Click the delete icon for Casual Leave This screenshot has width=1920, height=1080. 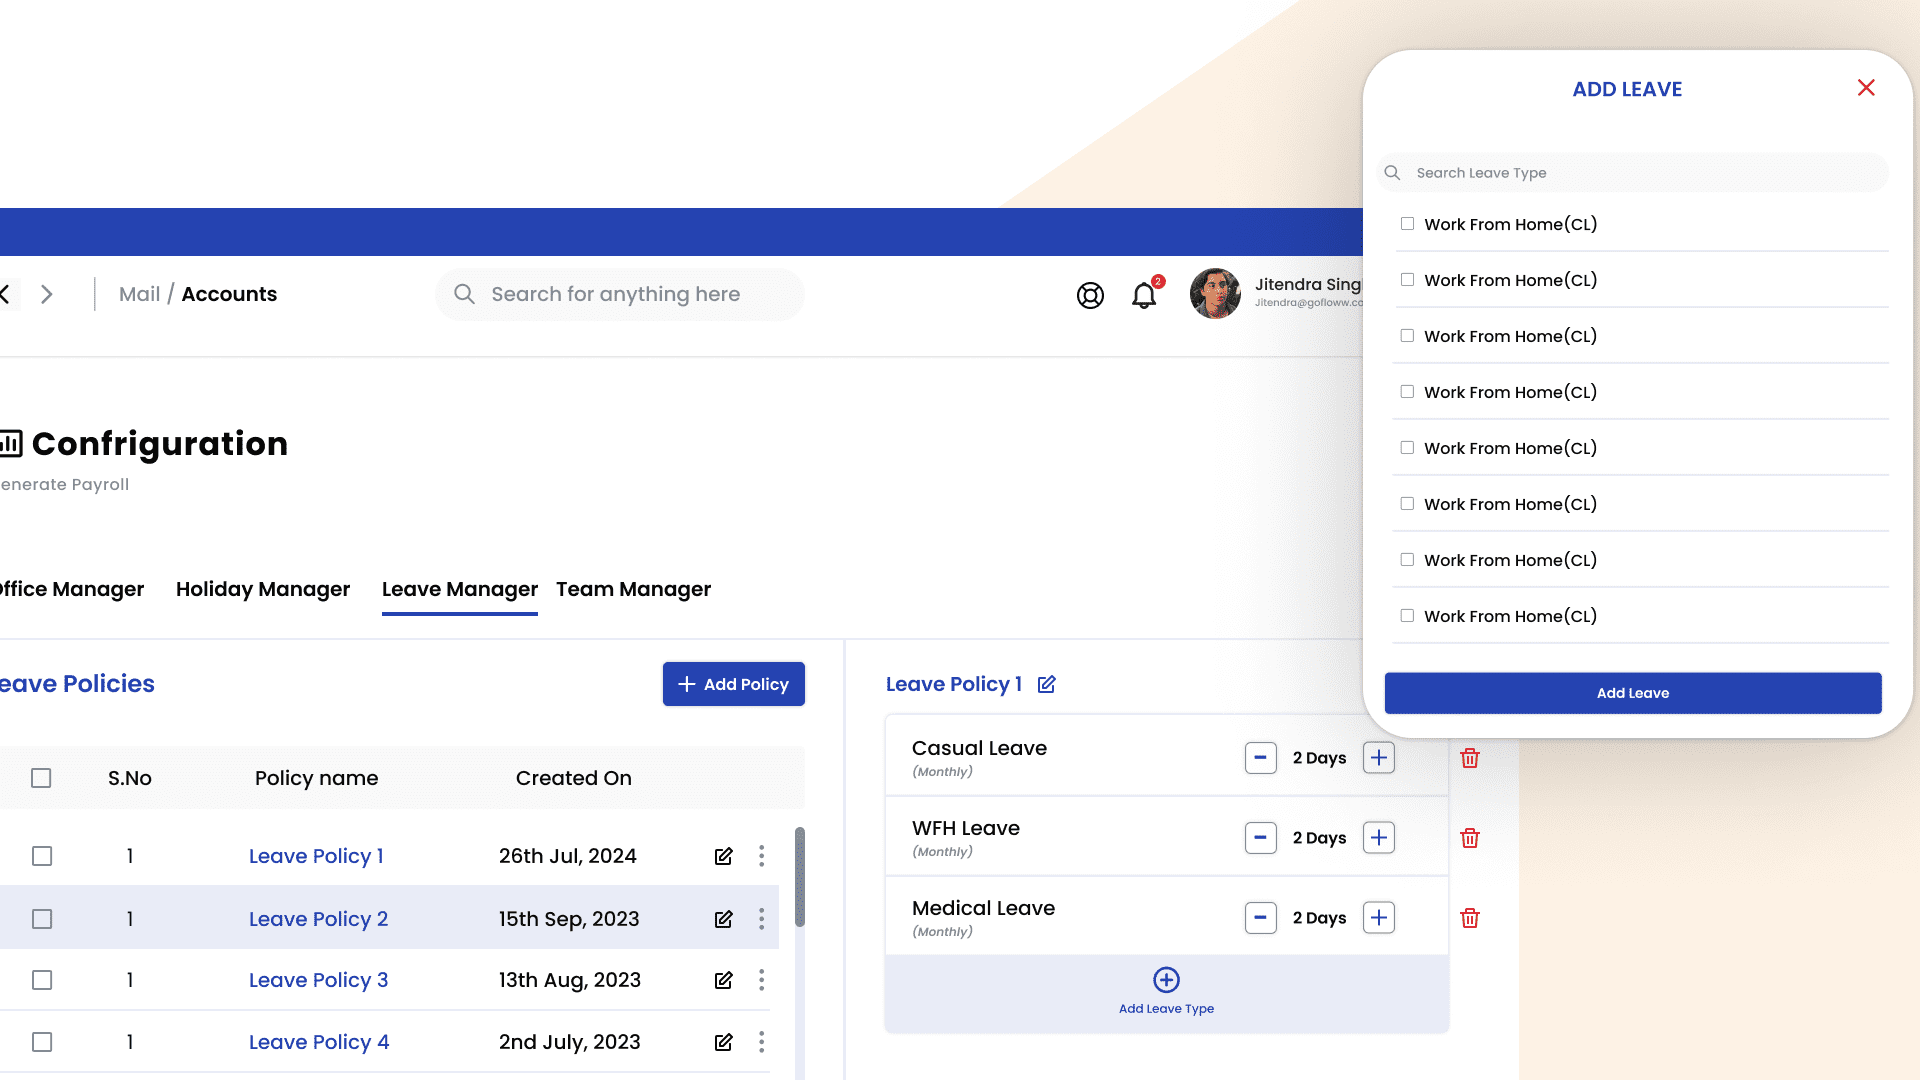coord(1468,757)
